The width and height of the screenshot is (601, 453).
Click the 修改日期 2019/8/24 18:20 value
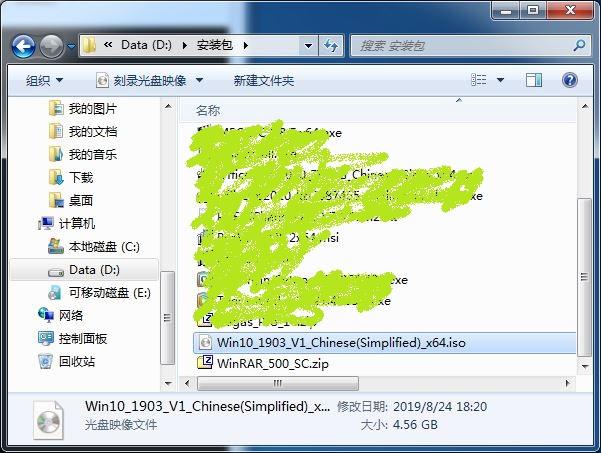click(440, 407)
